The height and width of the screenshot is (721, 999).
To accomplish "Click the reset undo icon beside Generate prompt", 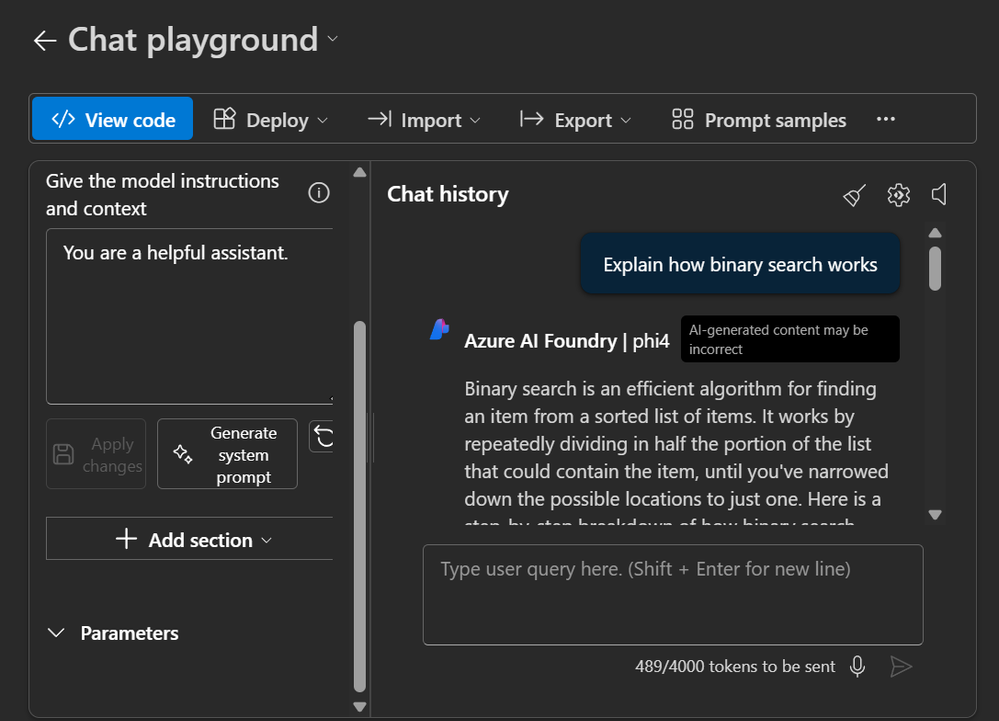I will [322, 436].
